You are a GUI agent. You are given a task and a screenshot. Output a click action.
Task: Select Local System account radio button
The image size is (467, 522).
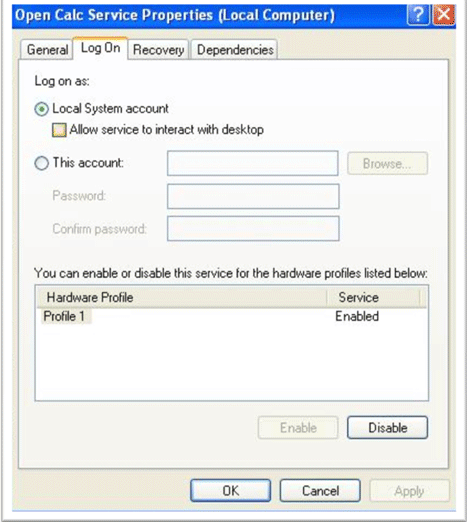pyautogui.click(x=42, y=109)
